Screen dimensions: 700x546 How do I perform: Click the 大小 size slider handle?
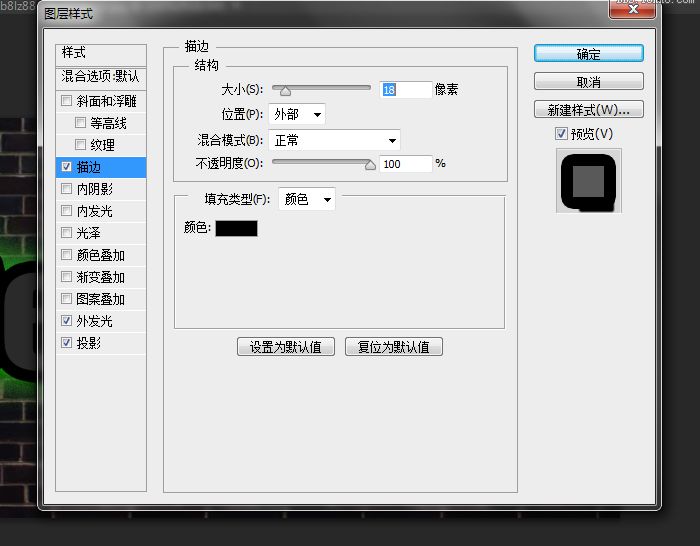pyautogui.click(x=285, y=92)
